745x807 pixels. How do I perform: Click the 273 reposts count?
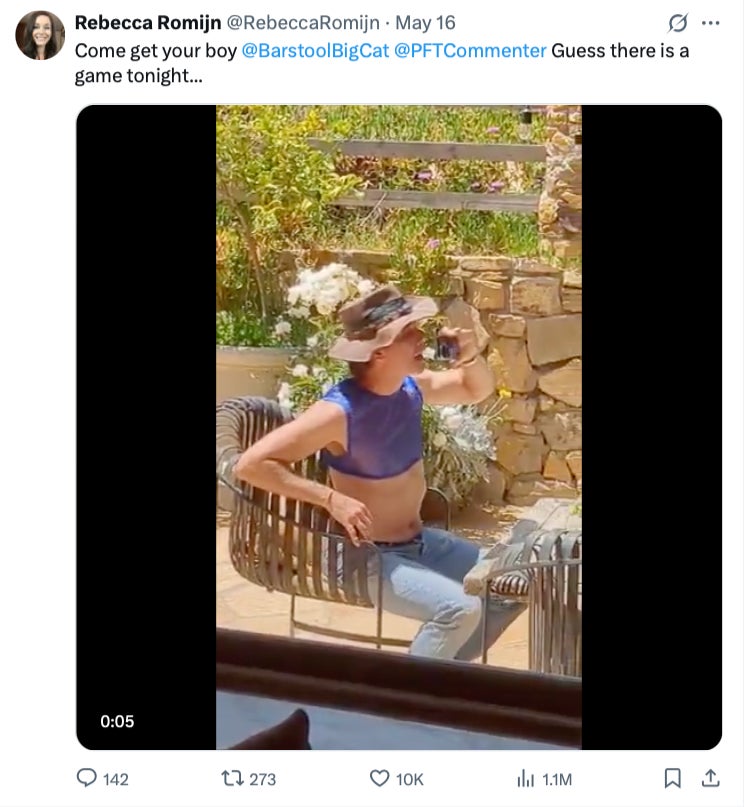262,779
